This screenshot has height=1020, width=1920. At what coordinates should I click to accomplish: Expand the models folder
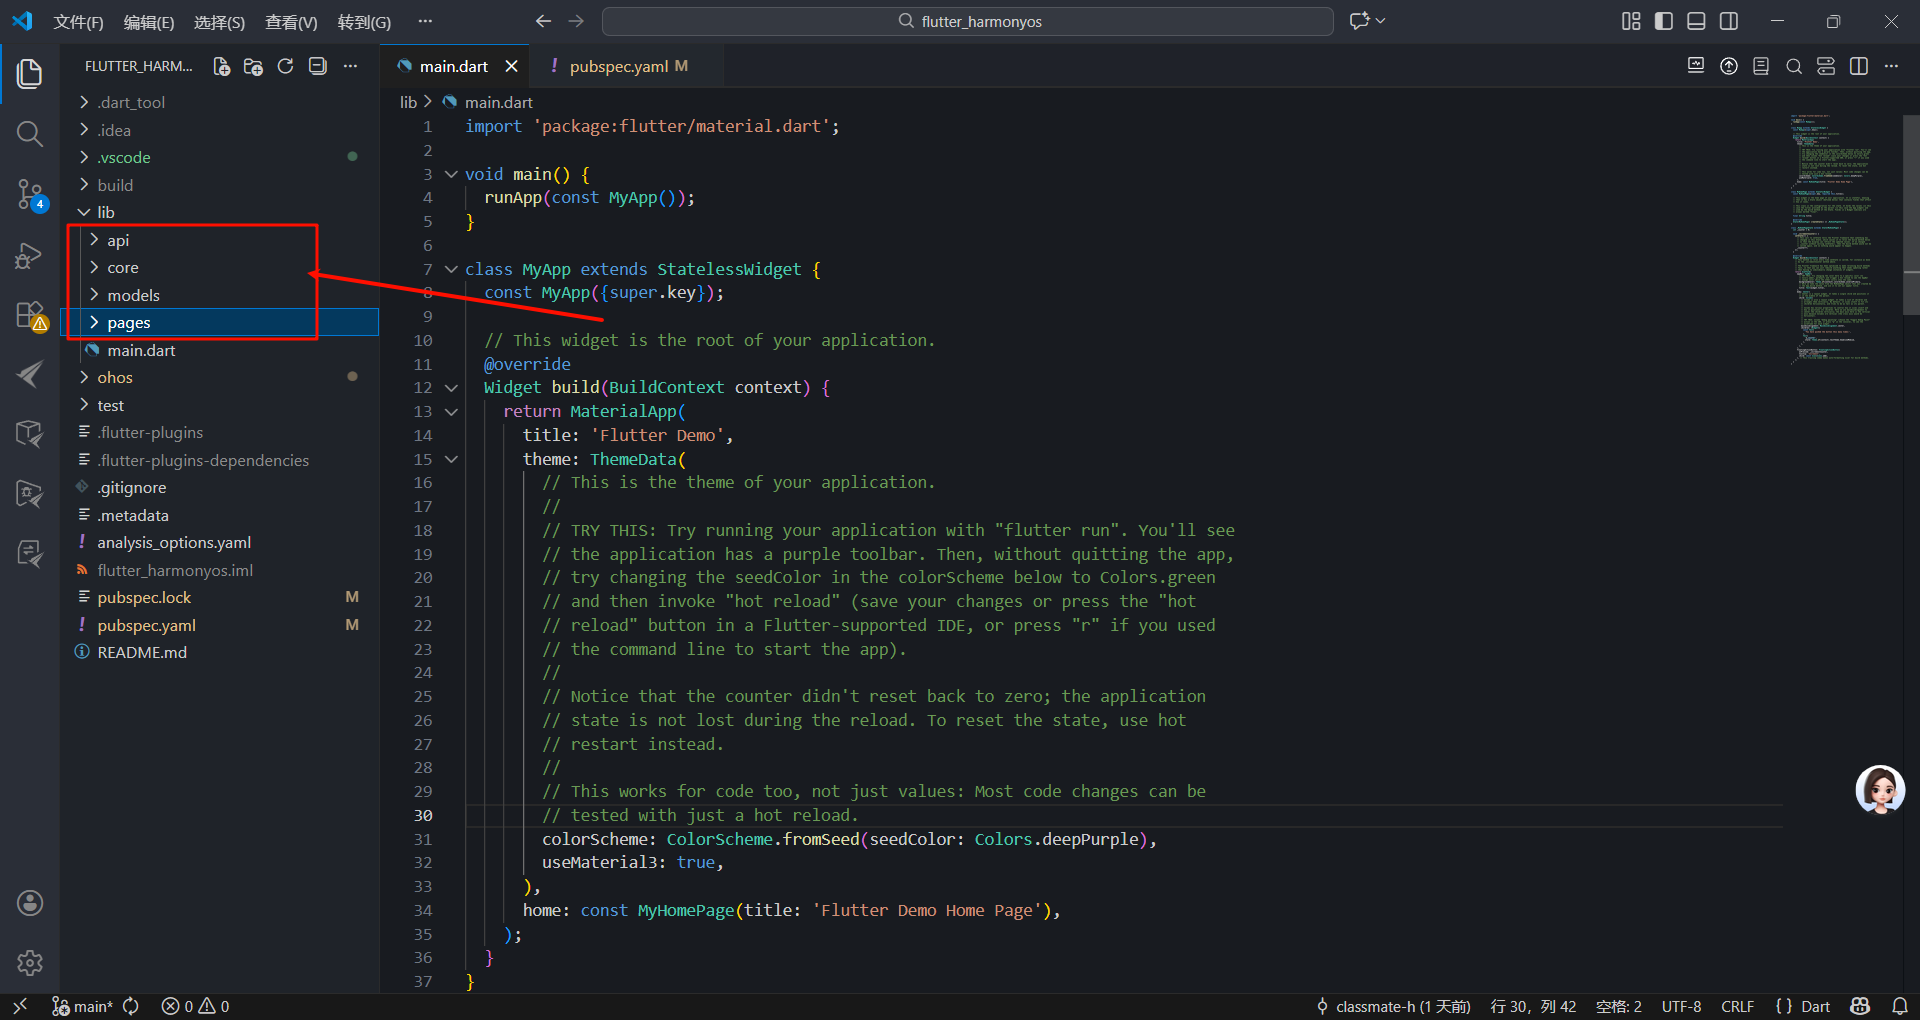tap(220, 295)
